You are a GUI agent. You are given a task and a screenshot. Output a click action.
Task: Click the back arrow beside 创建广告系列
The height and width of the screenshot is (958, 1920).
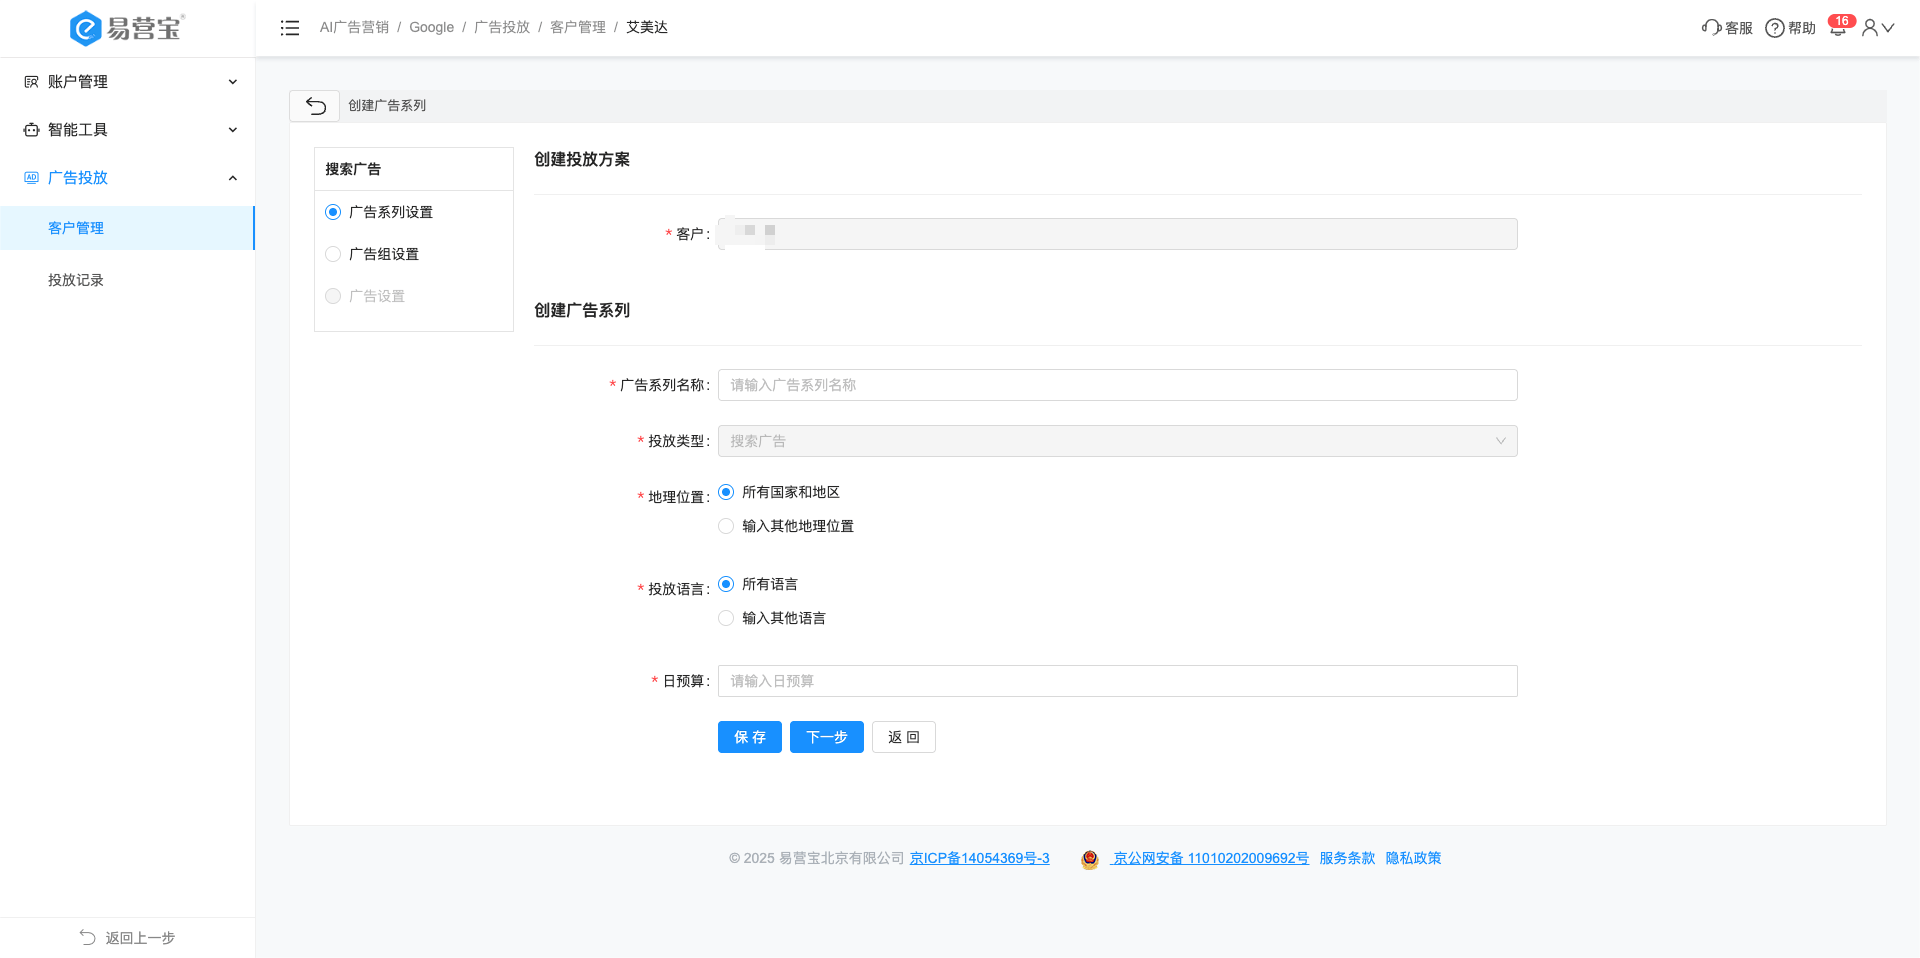(315, 106)
